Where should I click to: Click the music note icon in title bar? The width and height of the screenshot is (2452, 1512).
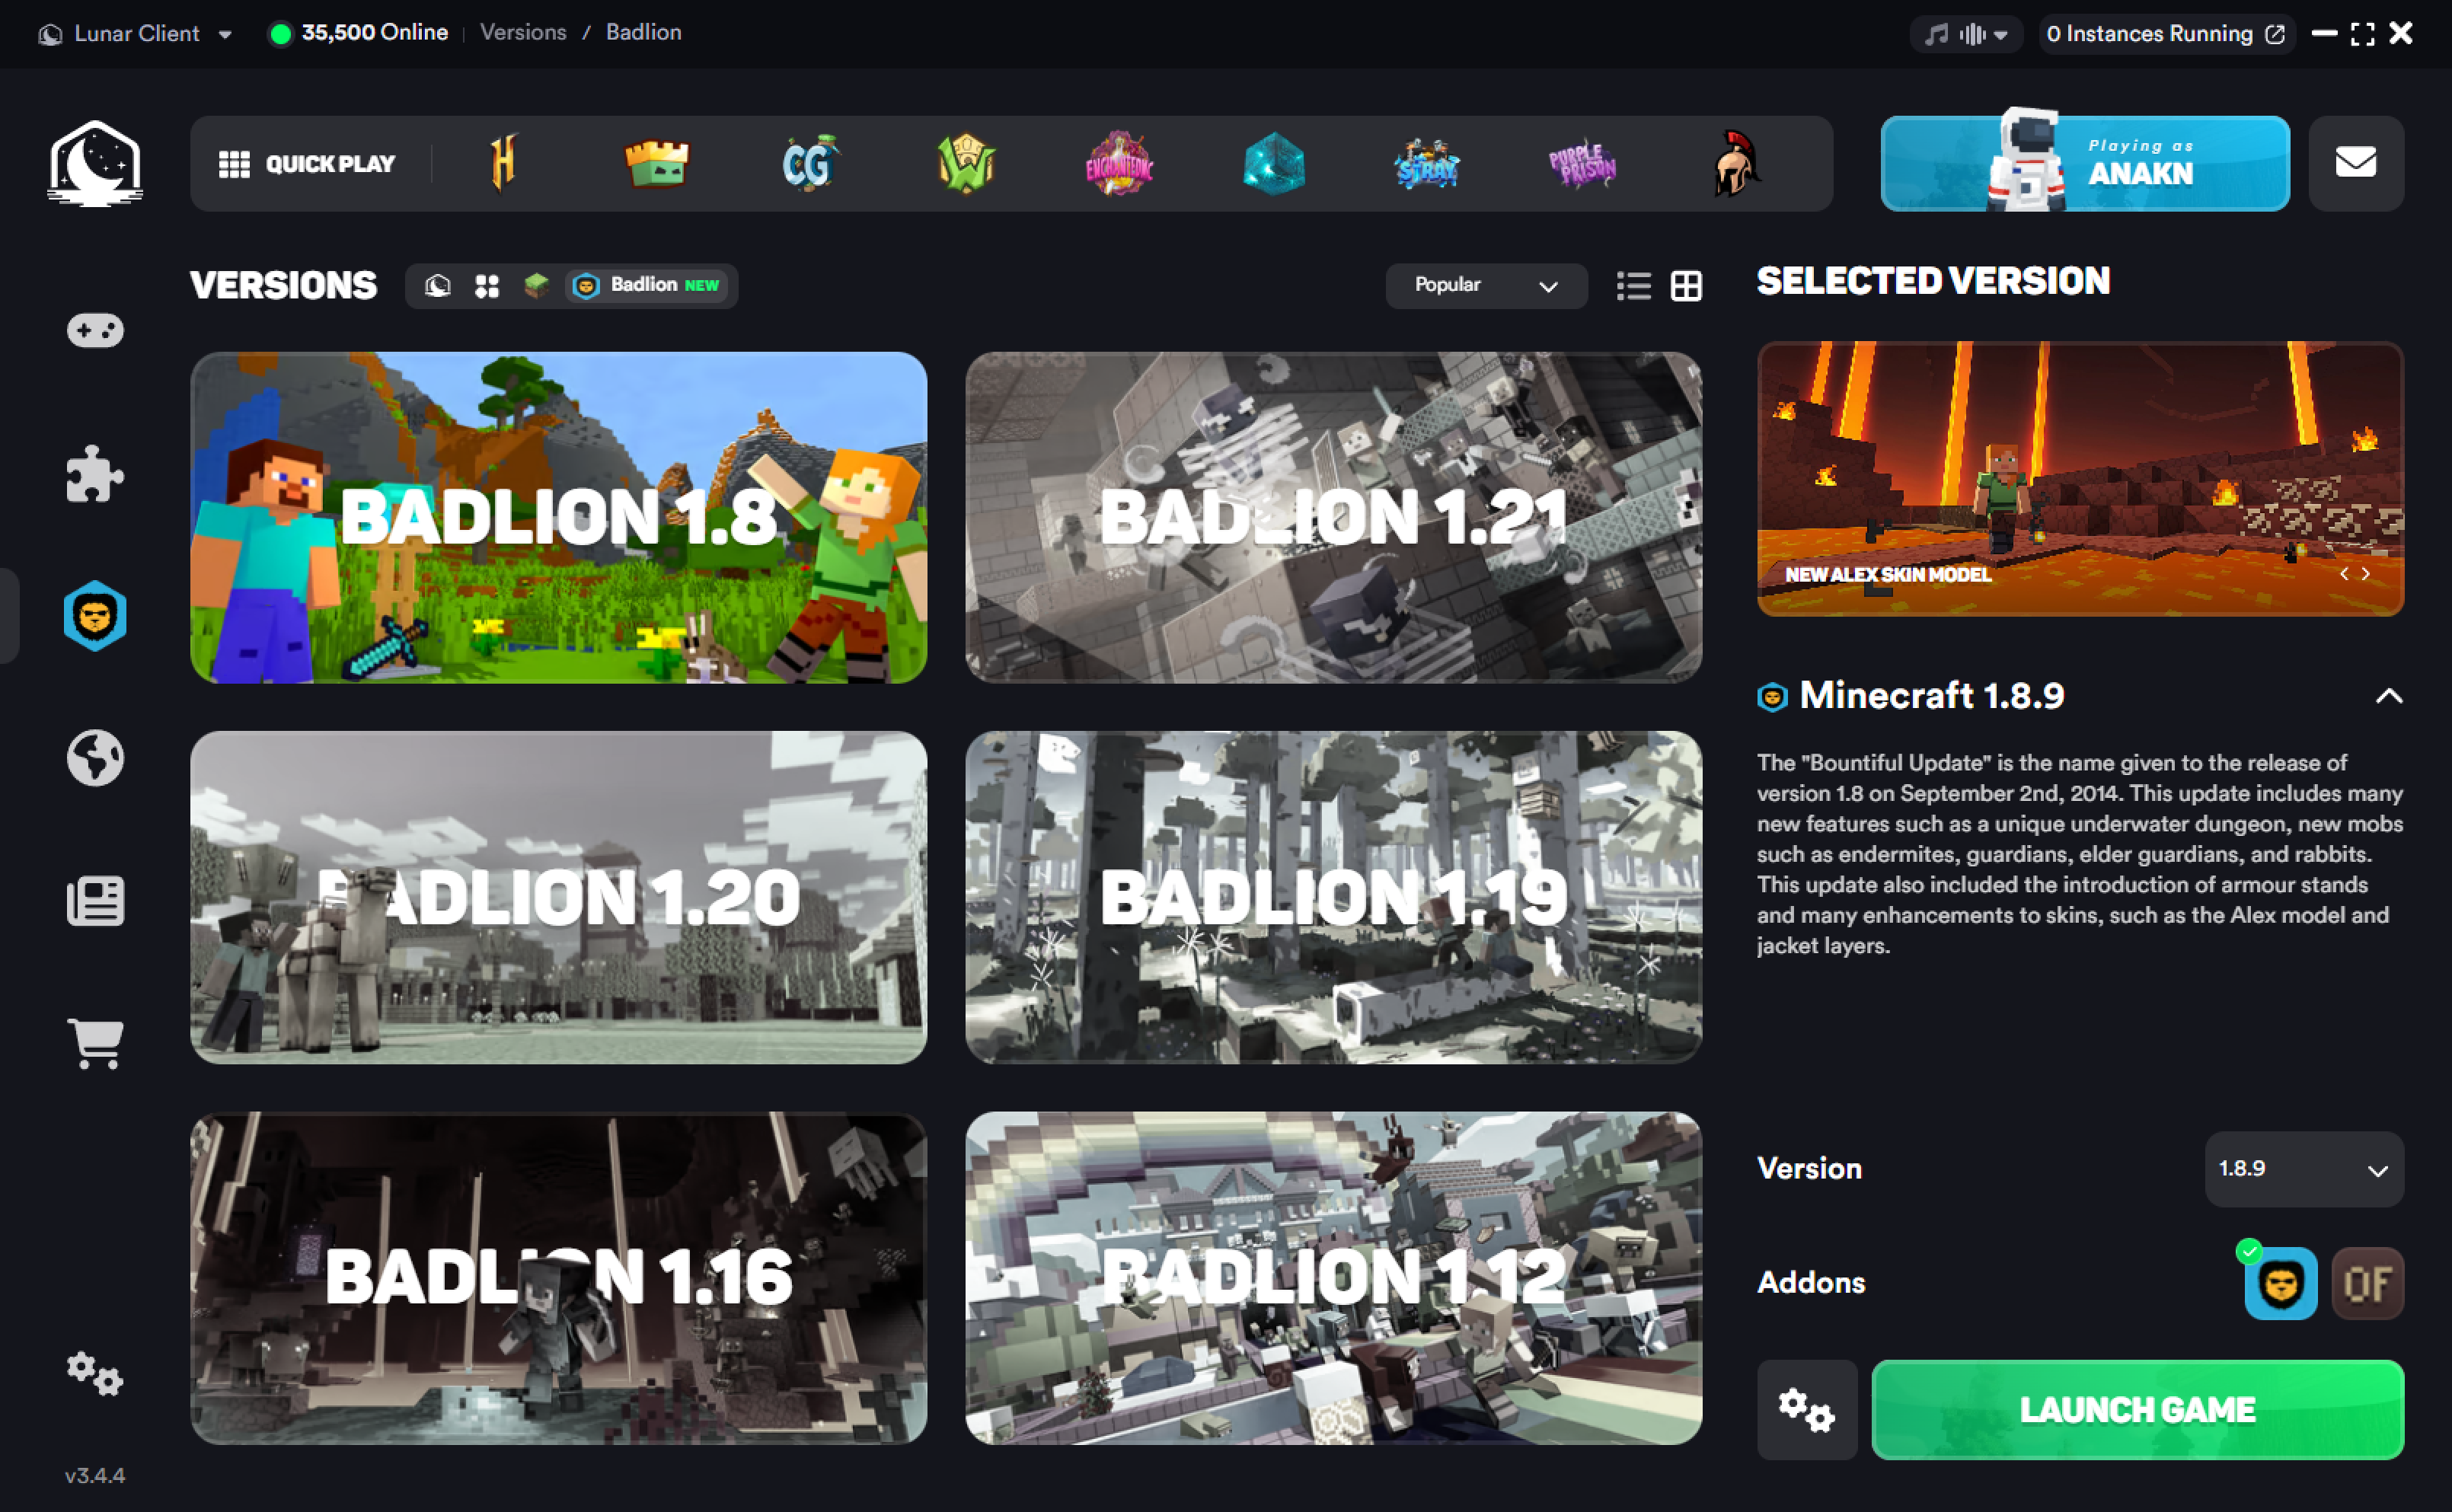click(x=1937, y=34)
